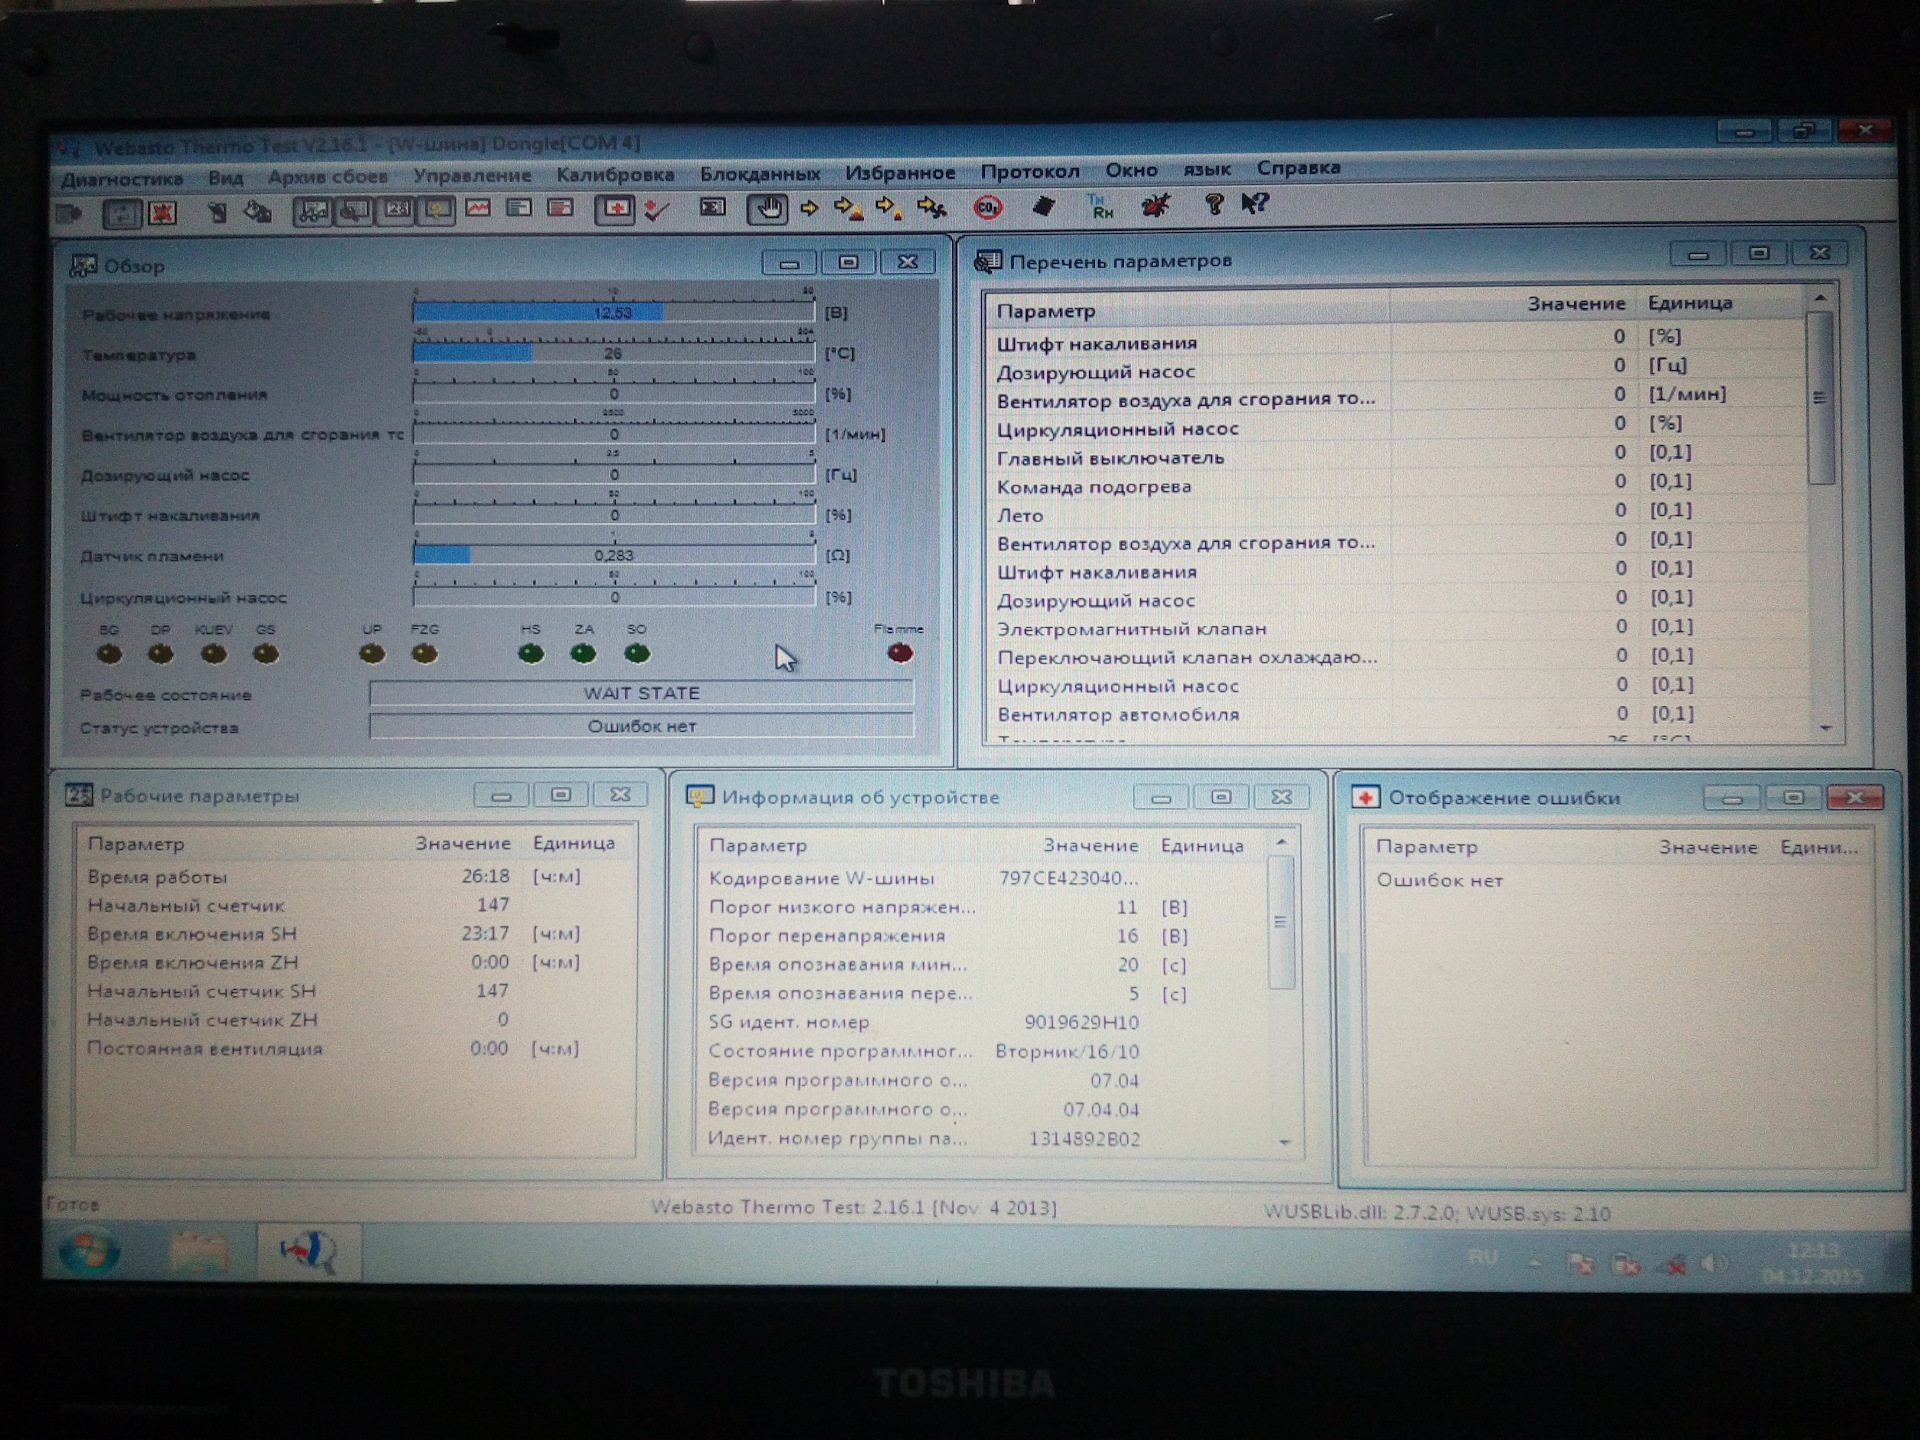This screenshot has height=1440, width=1920.
Task: Open the Калибровка menu
Action: tap(615, 174)
